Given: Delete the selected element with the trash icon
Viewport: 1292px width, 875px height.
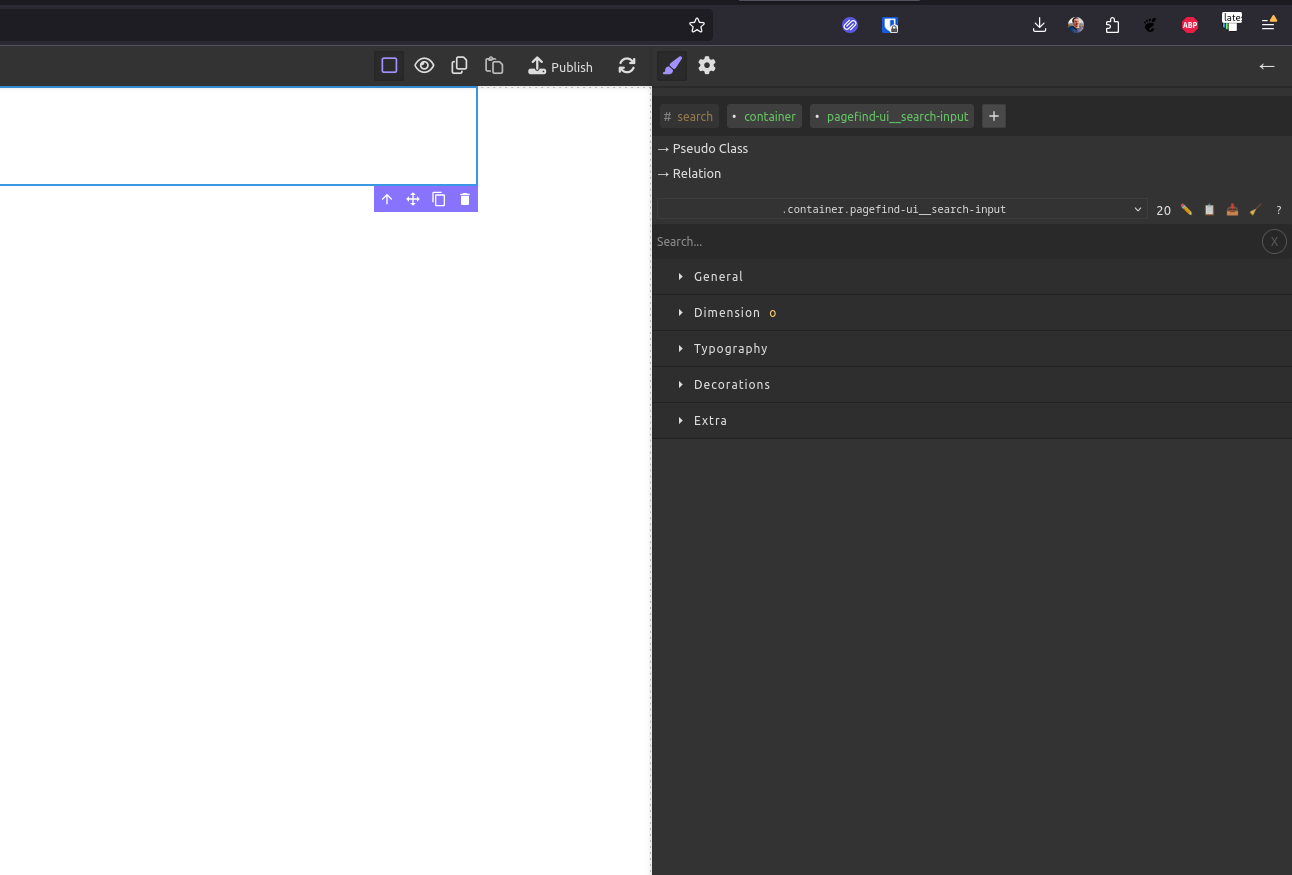Looking at the screenshot, I should tap(465, 198).
